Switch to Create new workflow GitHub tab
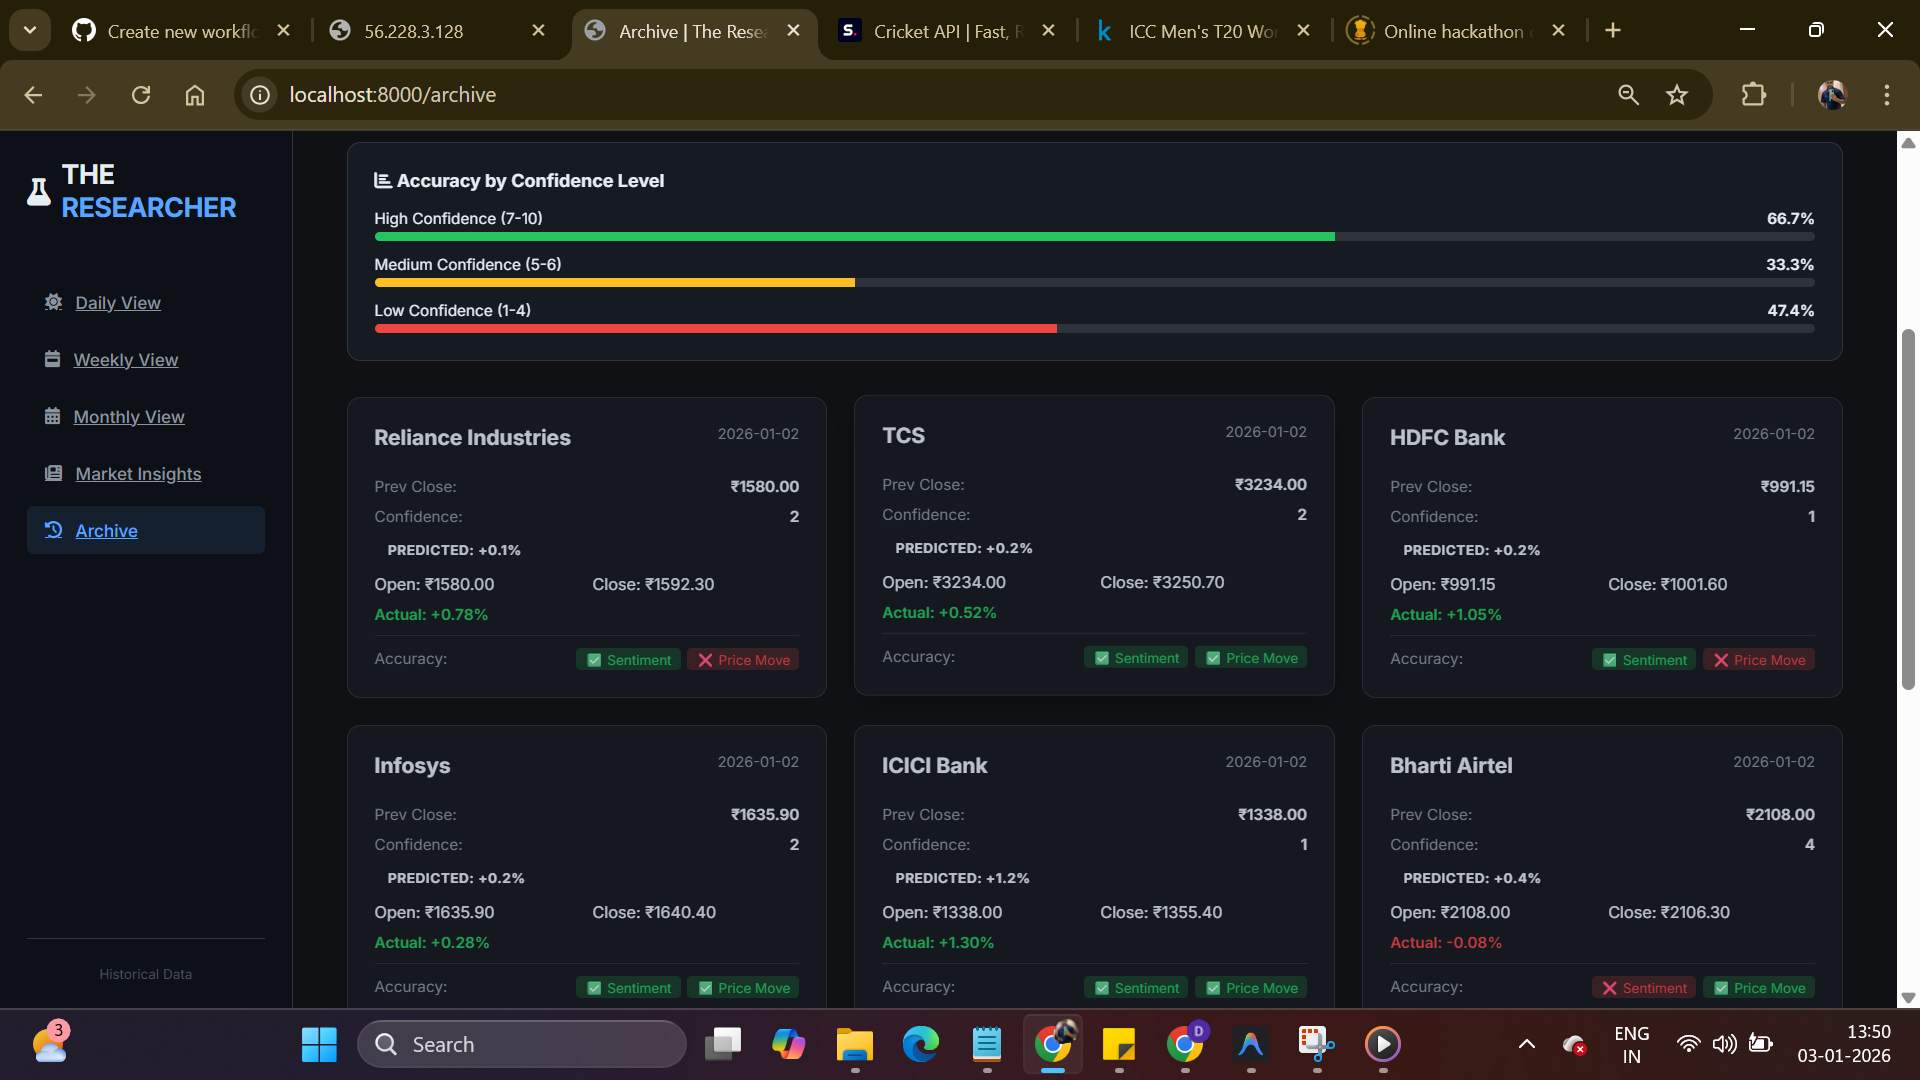1920x1080 pixels. click(180, 31)
